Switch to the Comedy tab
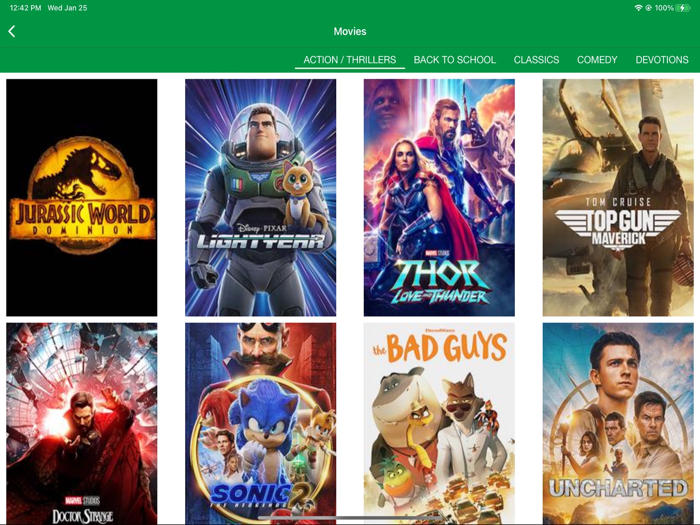 coord(597,60)
